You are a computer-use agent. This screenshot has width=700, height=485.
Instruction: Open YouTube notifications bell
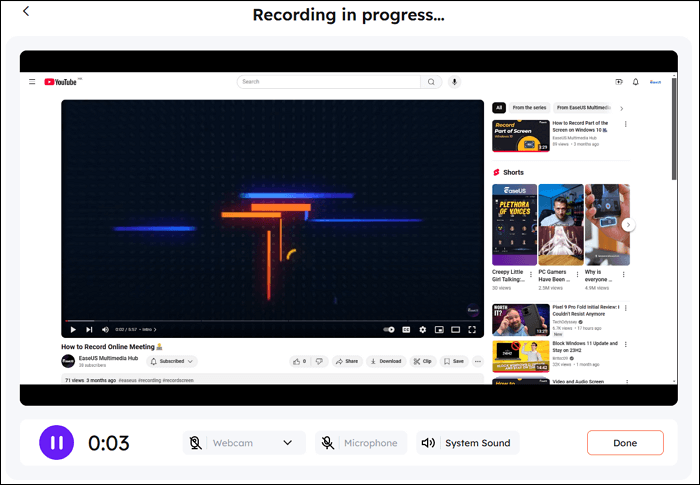(x=636, y=82)
